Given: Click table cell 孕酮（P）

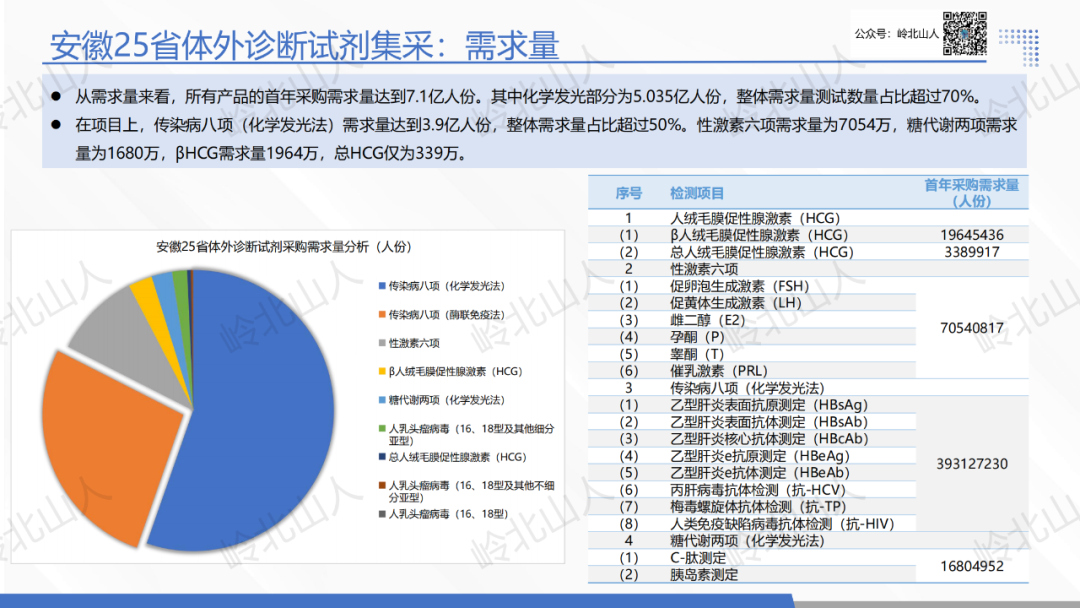Looking at the screenshot, I should [x=697, y=337].
